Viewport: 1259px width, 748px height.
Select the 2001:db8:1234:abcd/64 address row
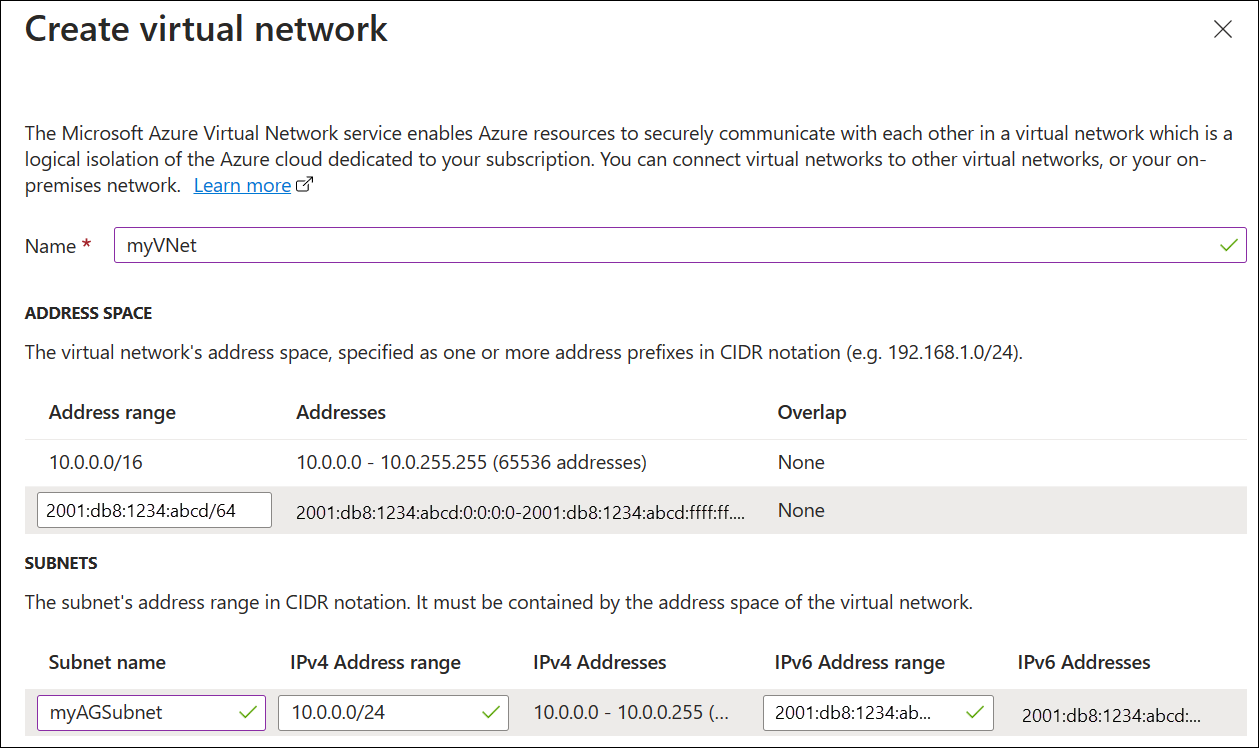point(154,510)
